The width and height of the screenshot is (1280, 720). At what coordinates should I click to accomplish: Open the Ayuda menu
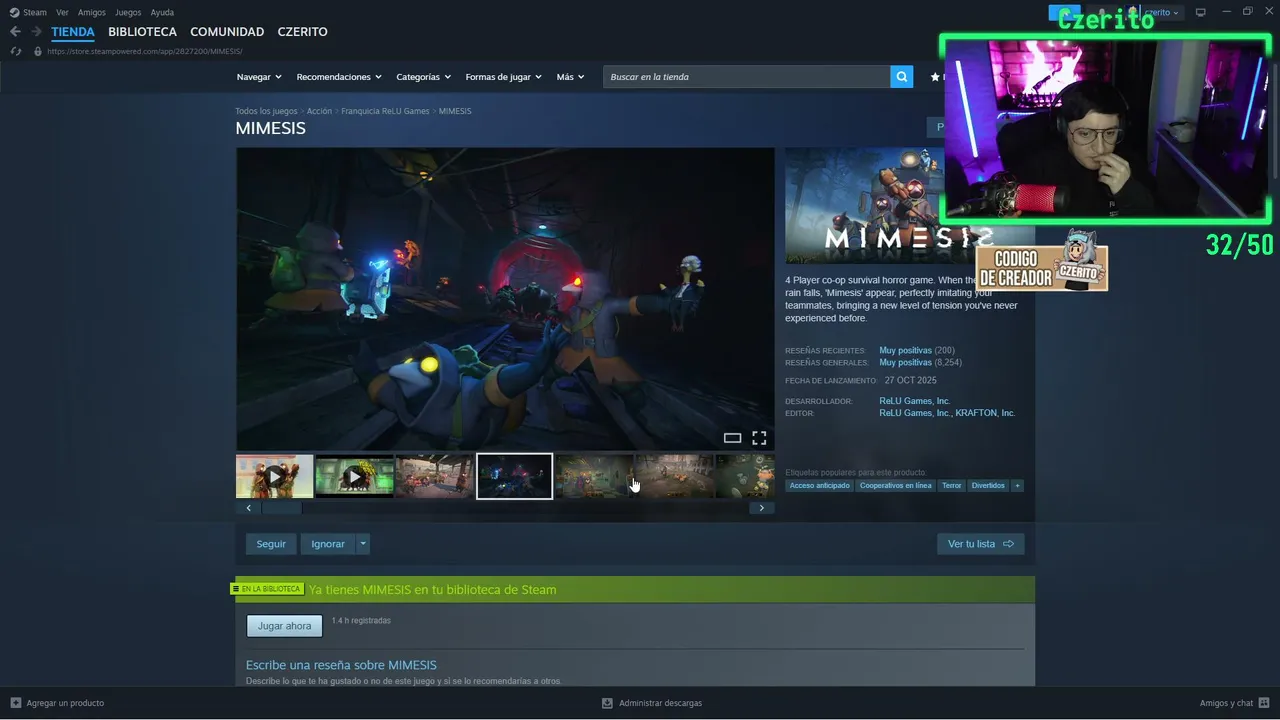coord(162,12)
